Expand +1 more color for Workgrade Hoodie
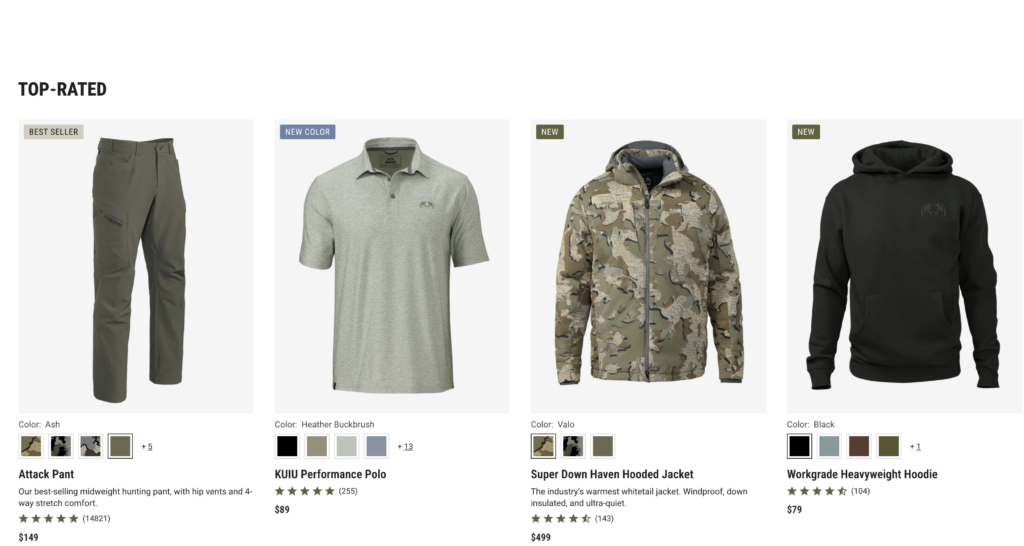 tap(915, 447)
